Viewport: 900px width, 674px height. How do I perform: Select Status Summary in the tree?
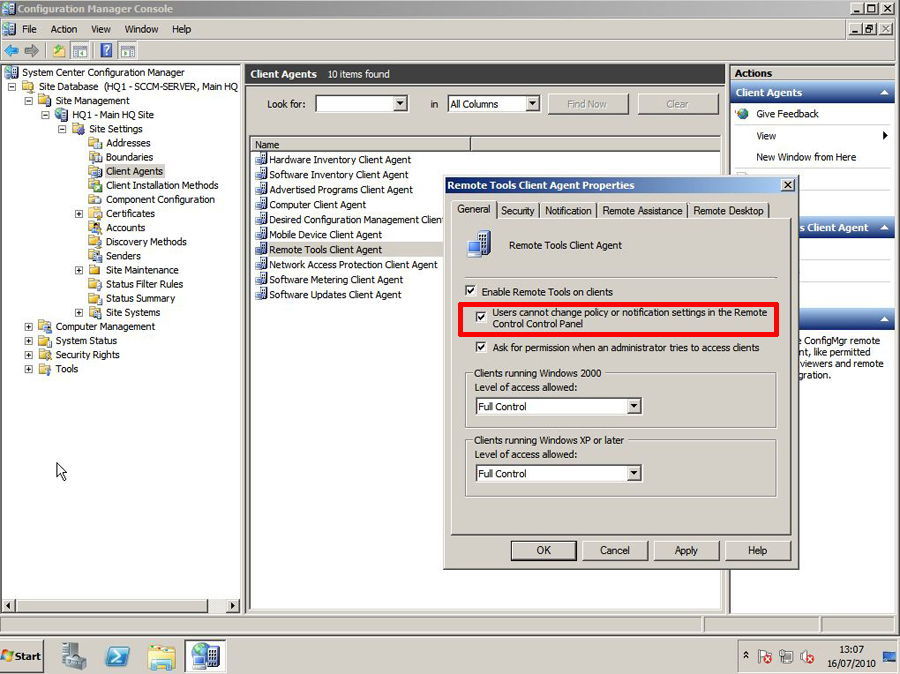coord(140,298)
